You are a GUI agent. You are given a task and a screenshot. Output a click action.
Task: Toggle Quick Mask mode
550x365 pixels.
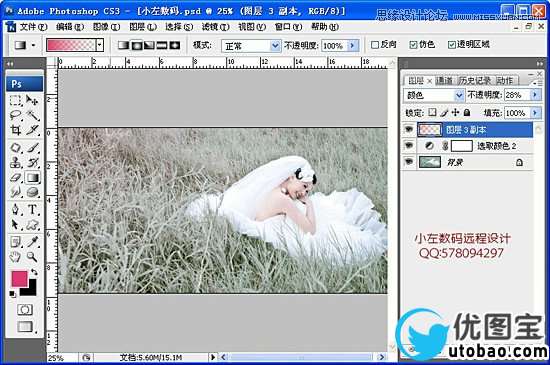[25, 310]
